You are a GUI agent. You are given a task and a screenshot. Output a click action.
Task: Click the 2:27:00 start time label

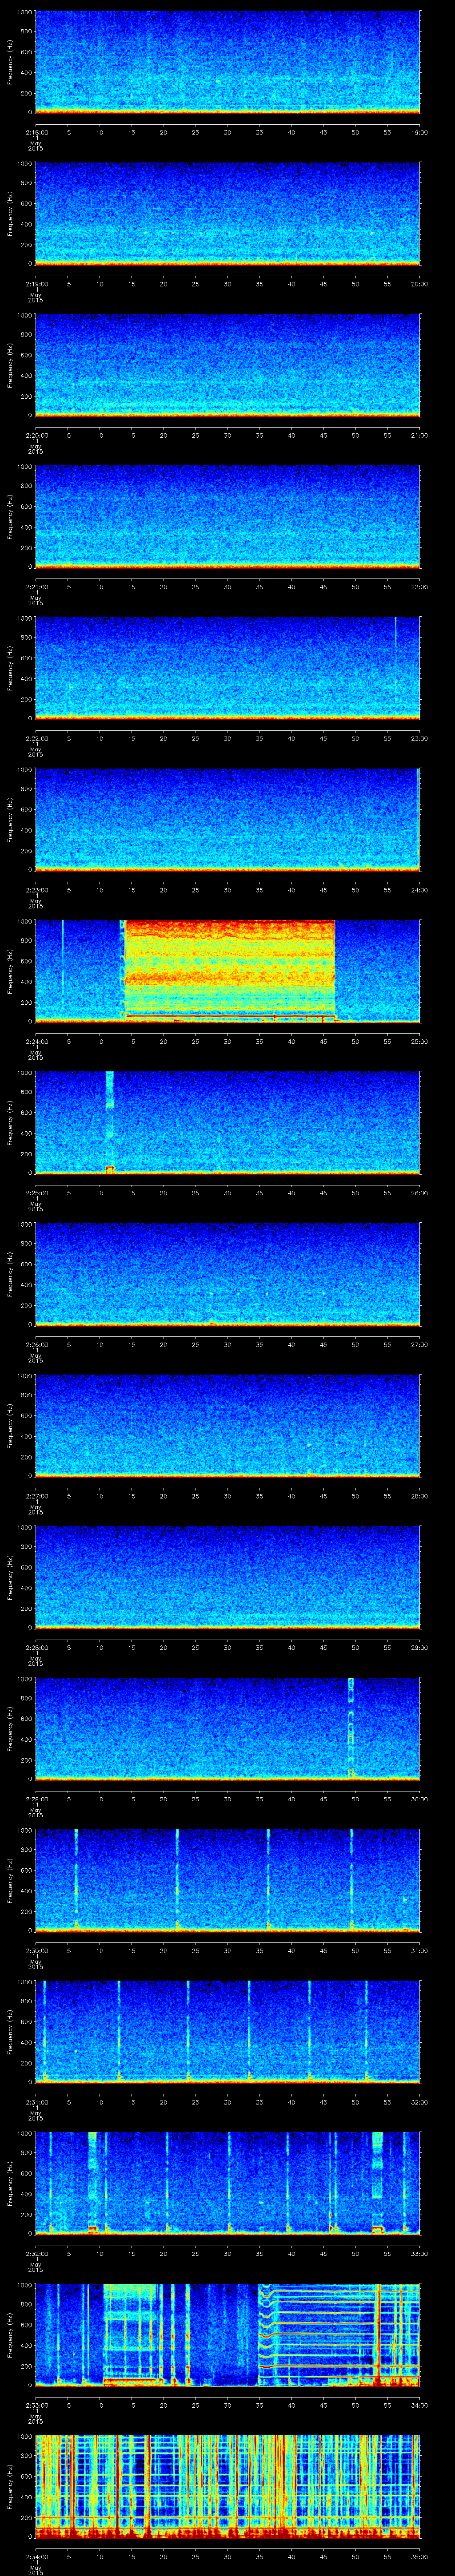tap(36, 1495)
